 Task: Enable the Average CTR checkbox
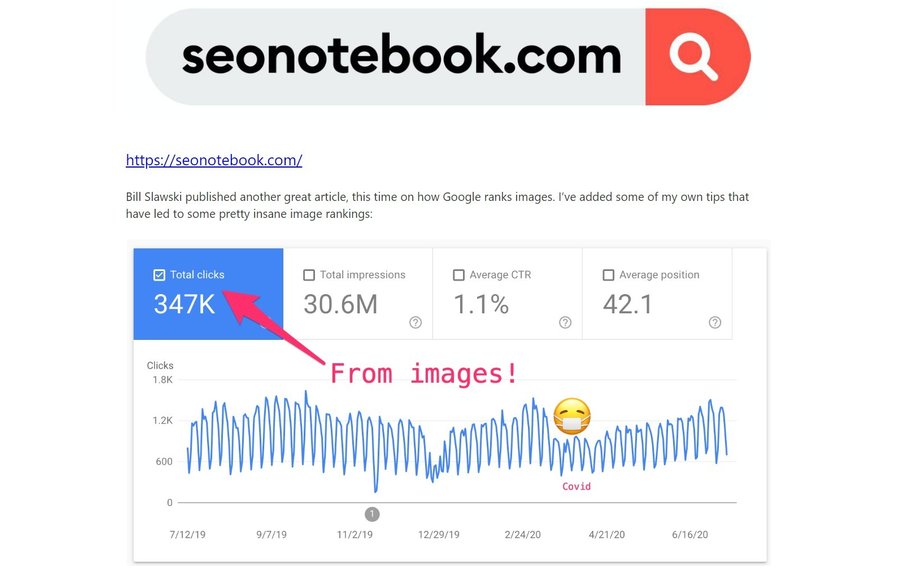pyautogui.click(x=459, y=275)
